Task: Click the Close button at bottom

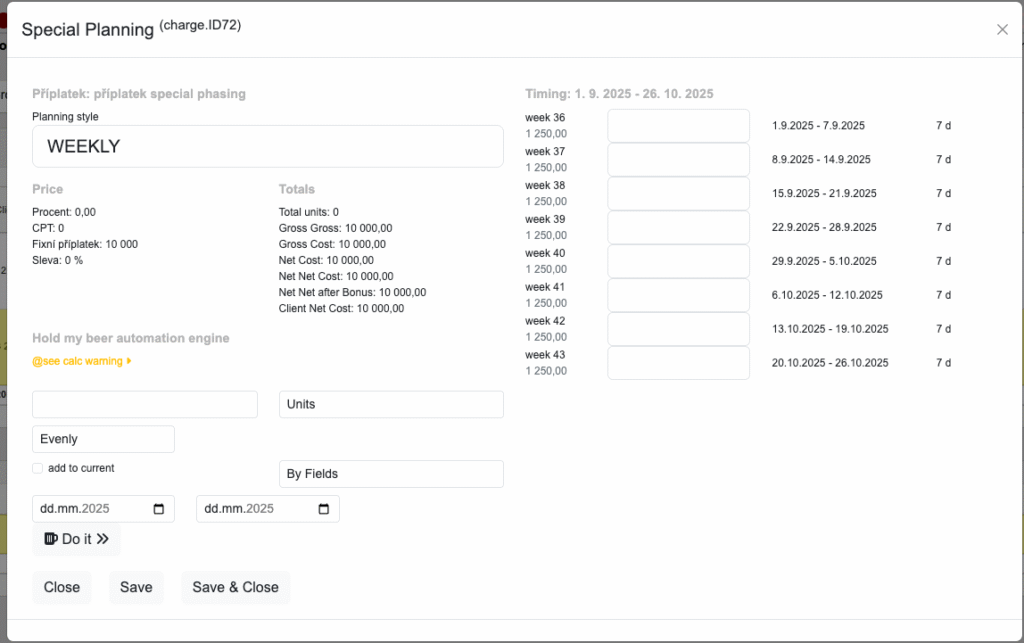Action: [61, 587]
